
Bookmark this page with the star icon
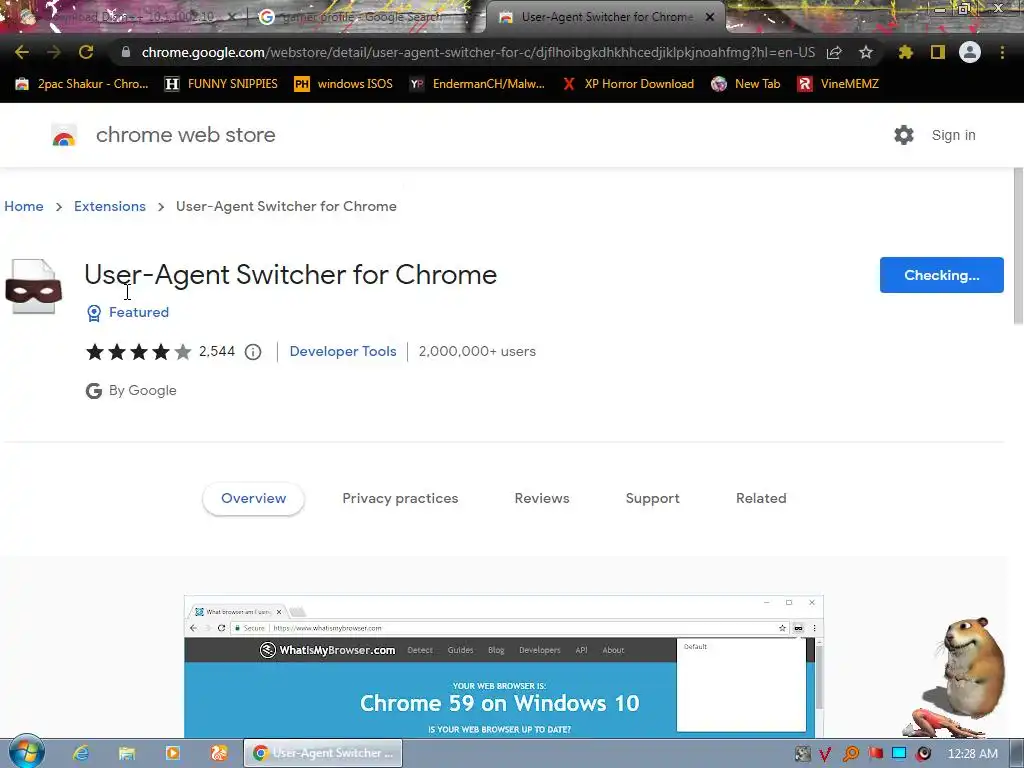[x=865, y=52]
